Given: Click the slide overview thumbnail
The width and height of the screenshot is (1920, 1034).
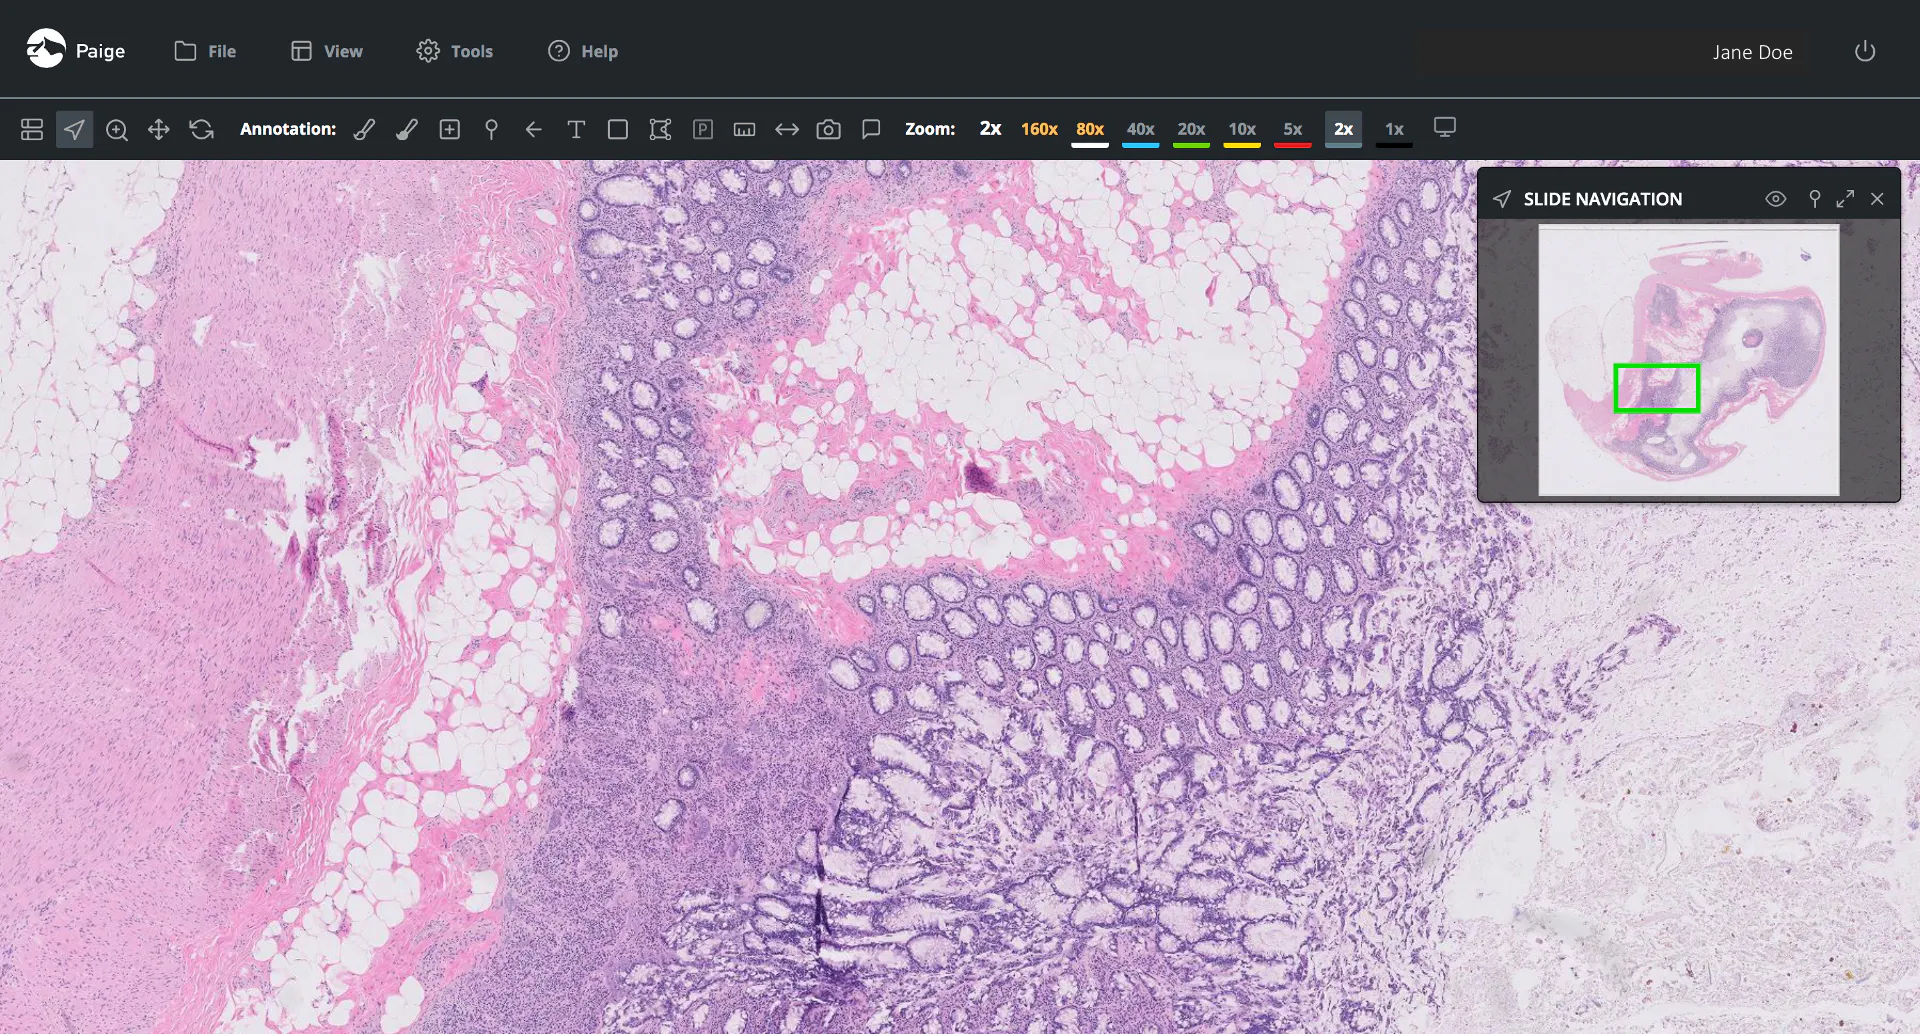Looking at the screenshot, I should pyautogui.click(x=1688, y=360).
